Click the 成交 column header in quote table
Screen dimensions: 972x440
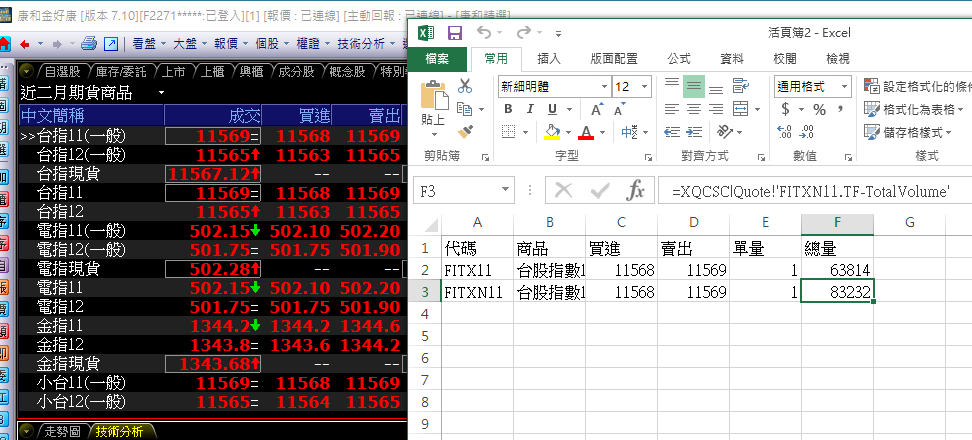tap(213, 115)
